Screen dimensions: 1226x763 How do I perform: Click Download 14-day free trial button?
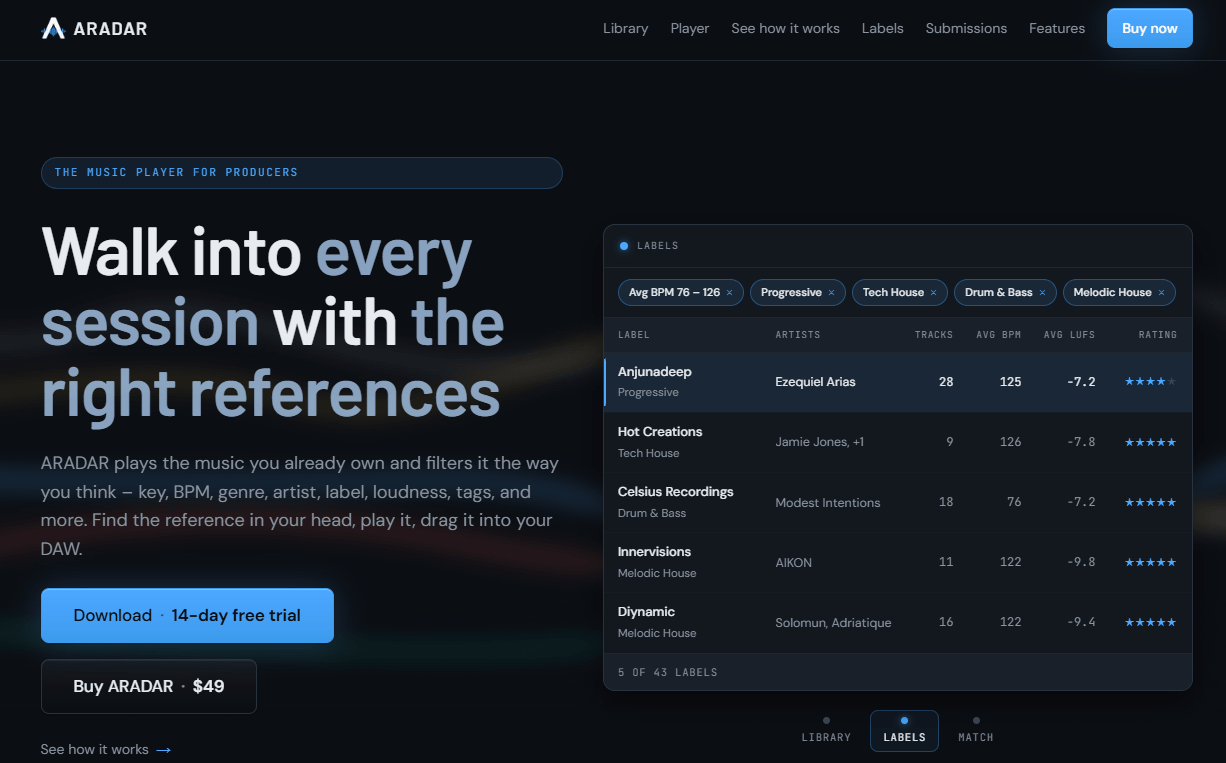click(x=187, y=615)
